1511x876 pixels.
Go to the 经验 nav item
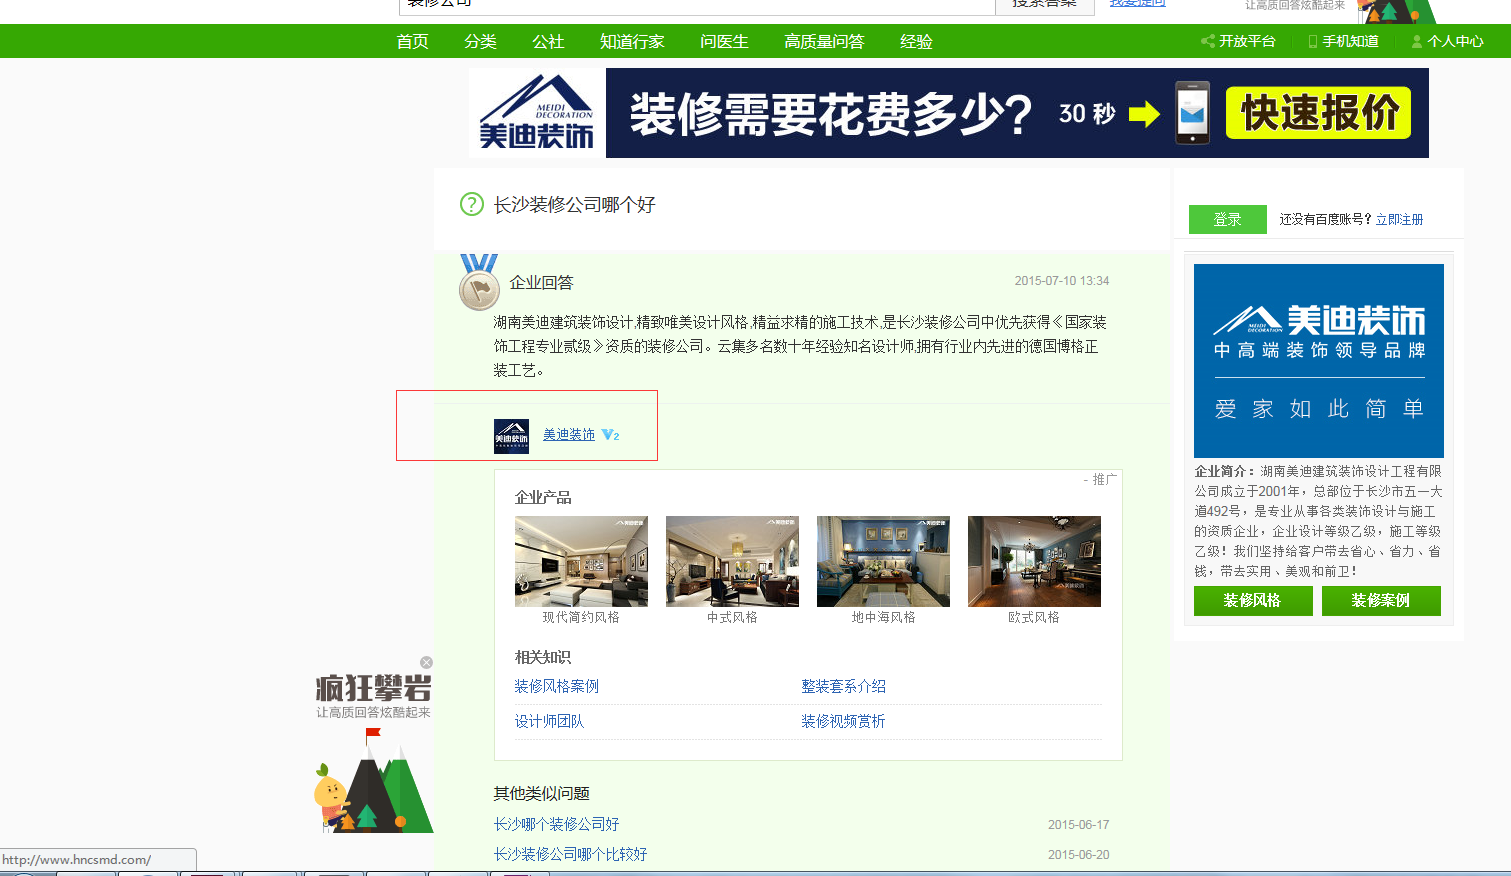pyautogui.click(x=916, y=42)
